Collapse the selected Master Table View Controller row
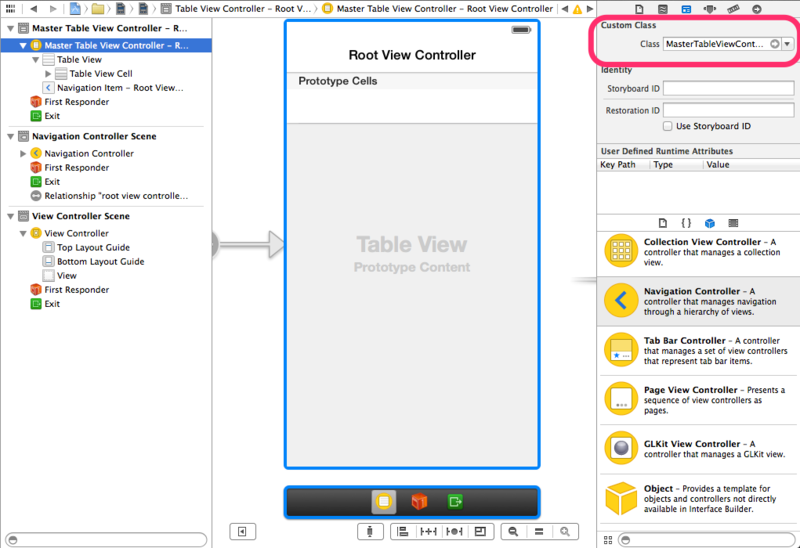The height and width of the screenshot is (548, 800). pos(23,45)
